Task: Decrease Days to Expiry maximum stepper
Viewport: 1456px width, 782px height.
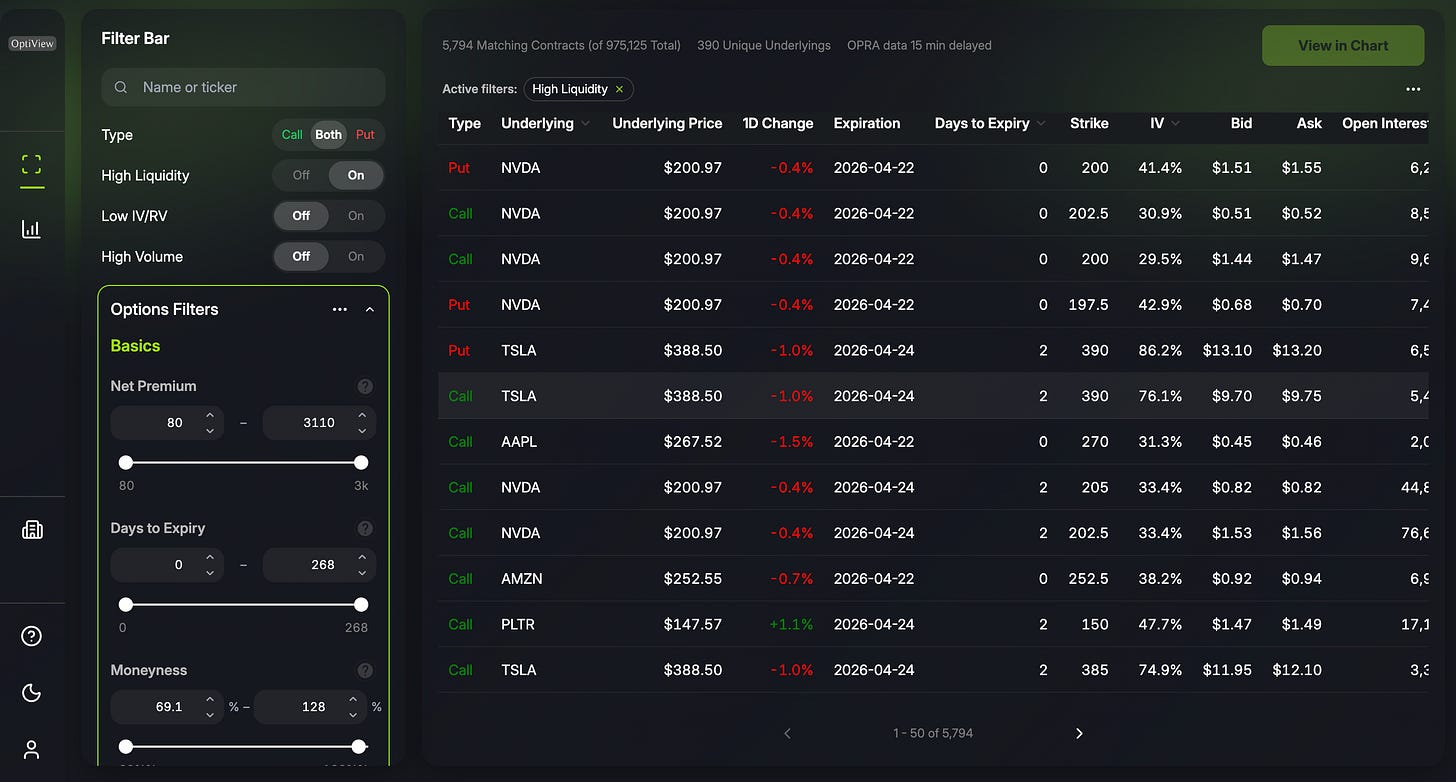Action: [x=362, y=572]
